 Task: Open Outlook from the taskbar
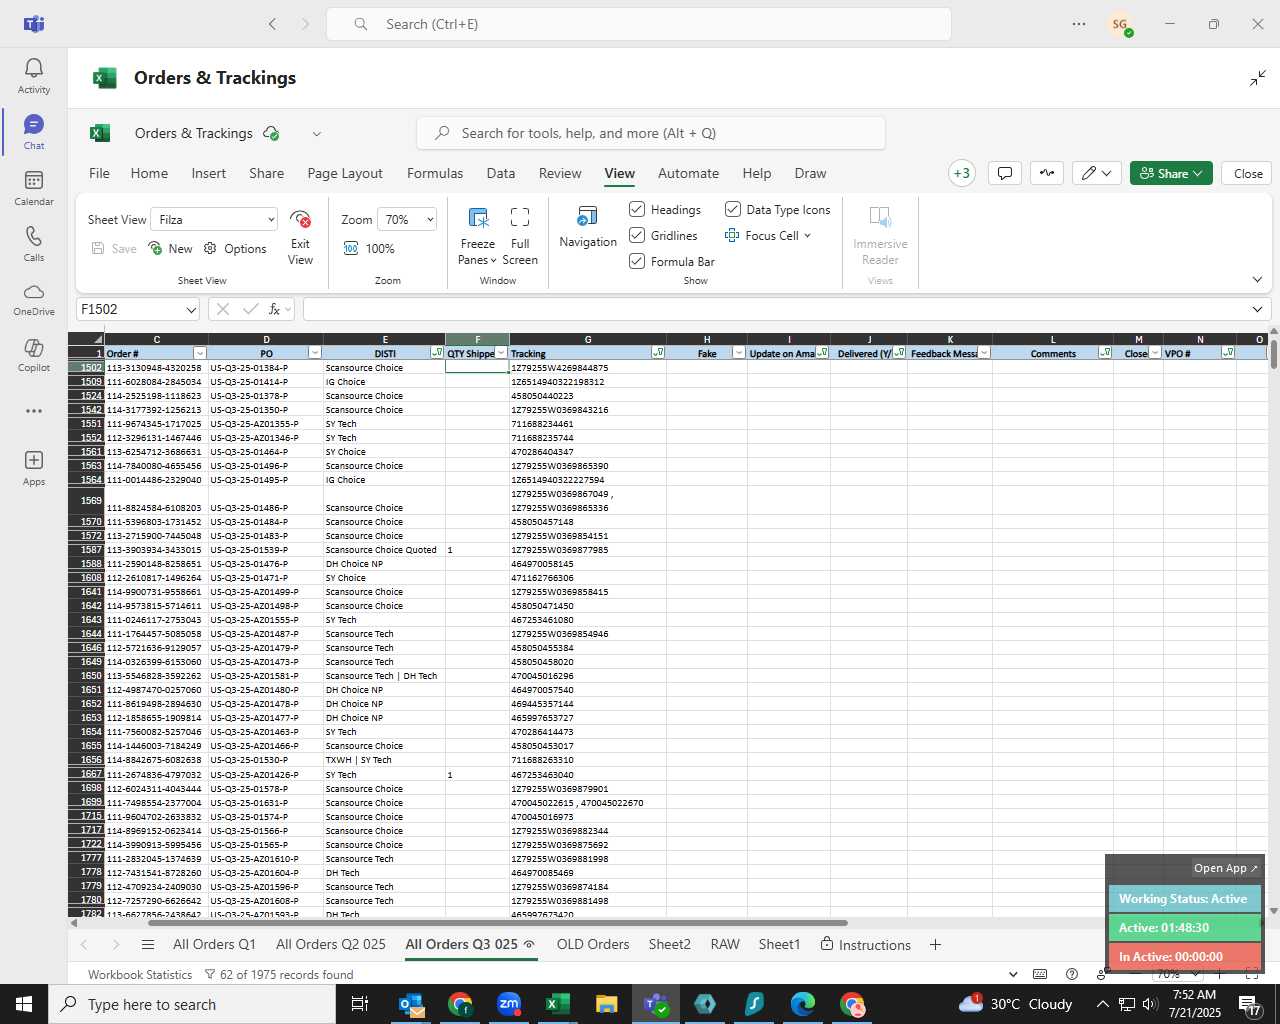pyautogui.click(x=411, y=1004)
